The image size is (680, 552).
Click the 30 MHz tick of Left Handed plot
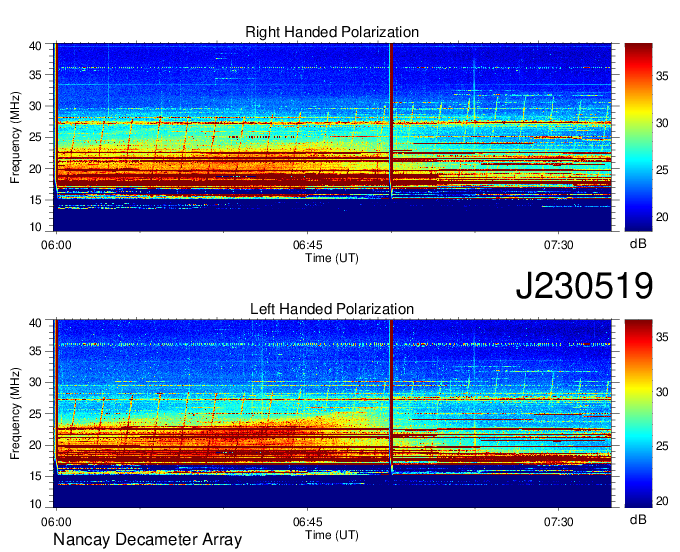[35, 382]
